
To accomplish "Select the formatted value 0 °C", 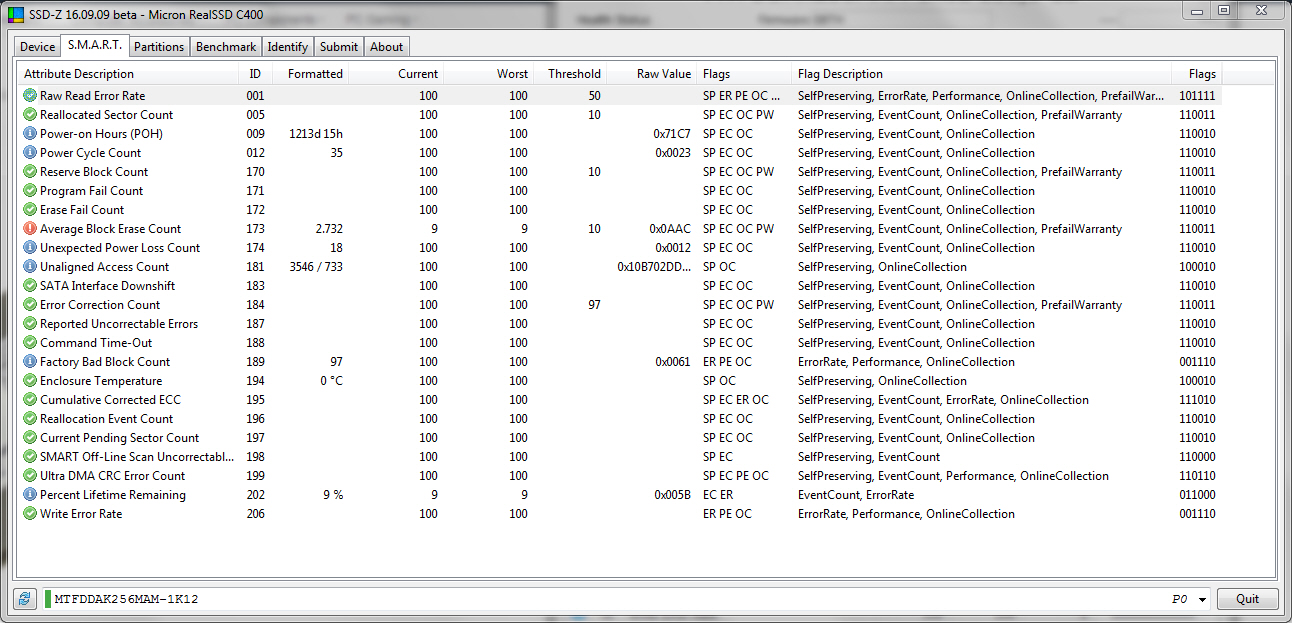I will [331, 381].
